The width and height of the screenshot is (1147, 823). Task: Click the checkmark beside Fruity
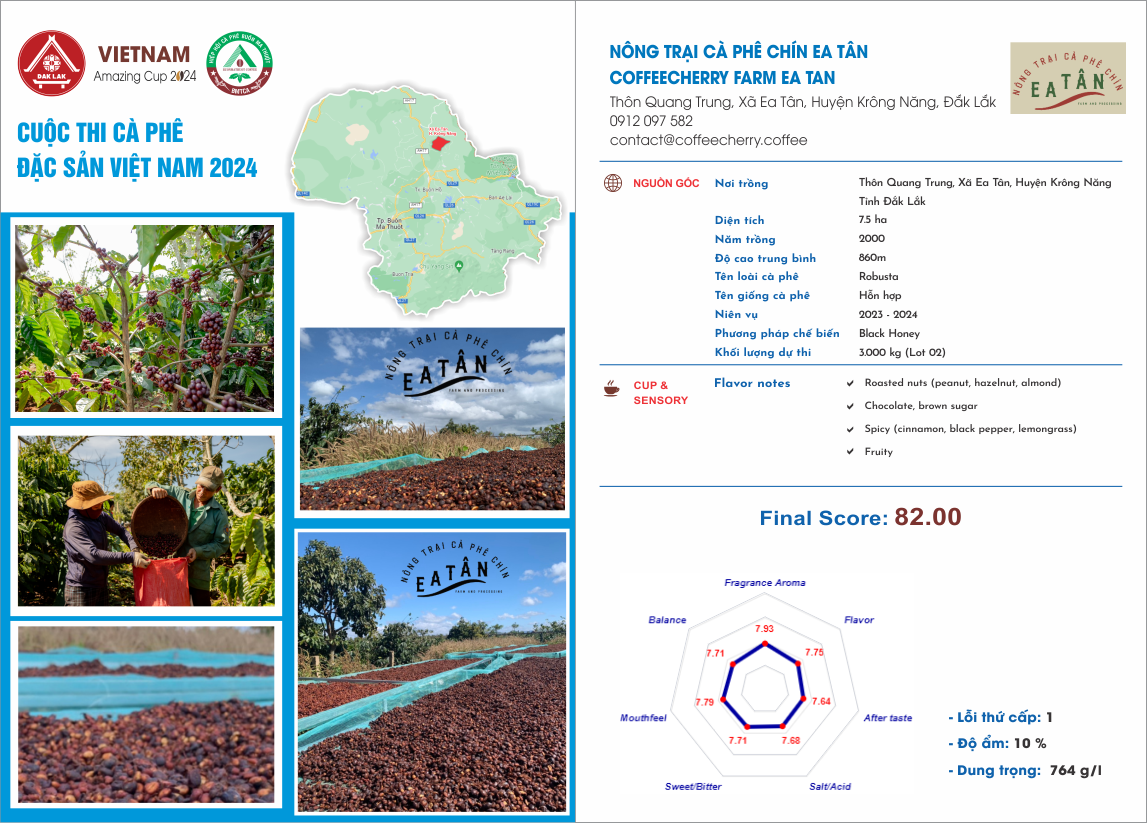pos(850,452)
